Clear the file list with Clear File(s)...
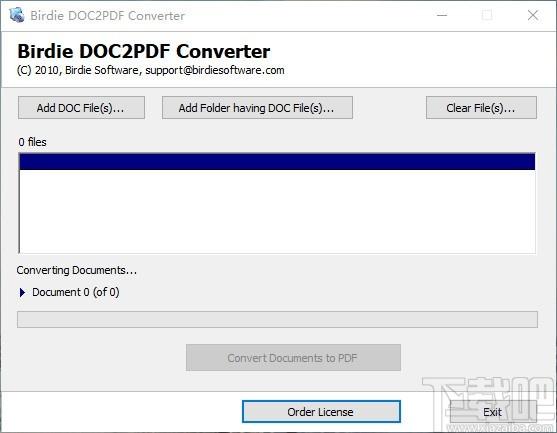Image resolution: width=557 pixels, height=433 pixels. (481, 108)
